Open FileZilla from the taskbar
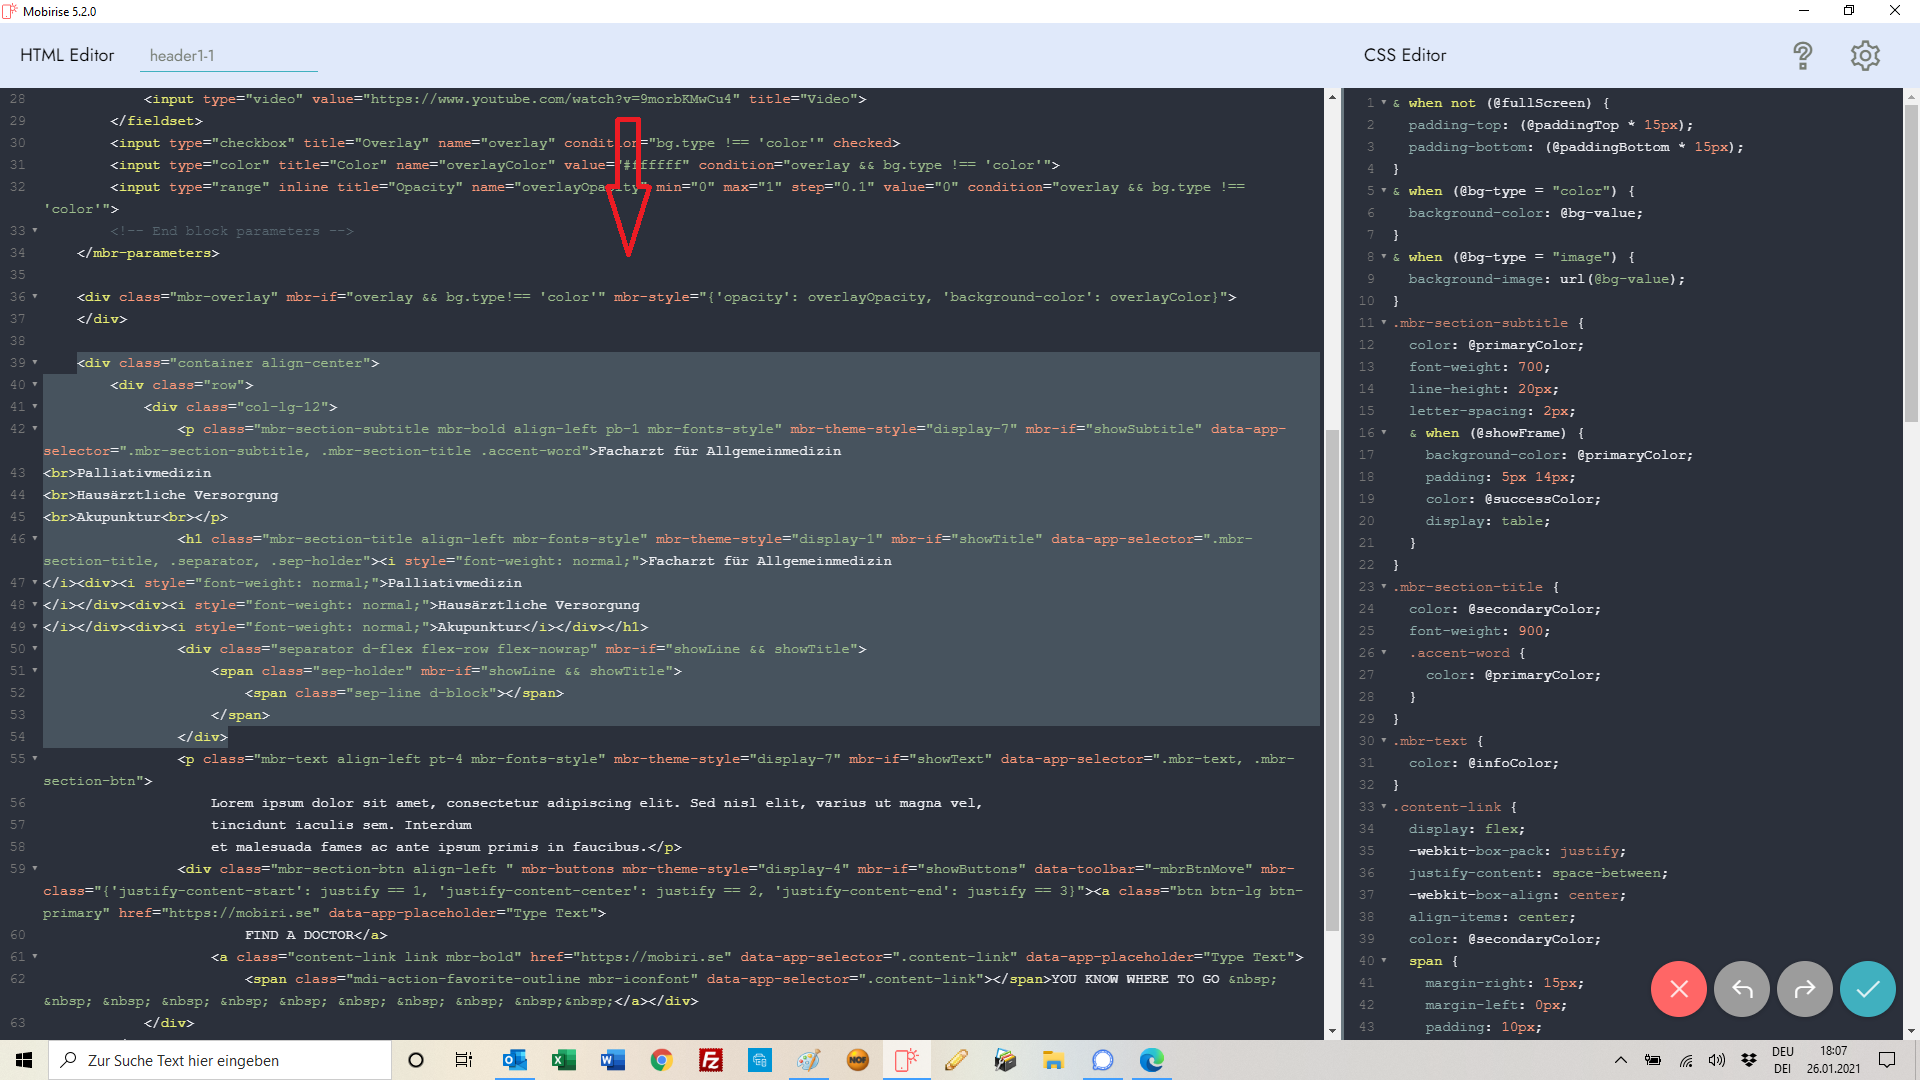This screenshot has width=1920, height=1080. coord(710,1060)
